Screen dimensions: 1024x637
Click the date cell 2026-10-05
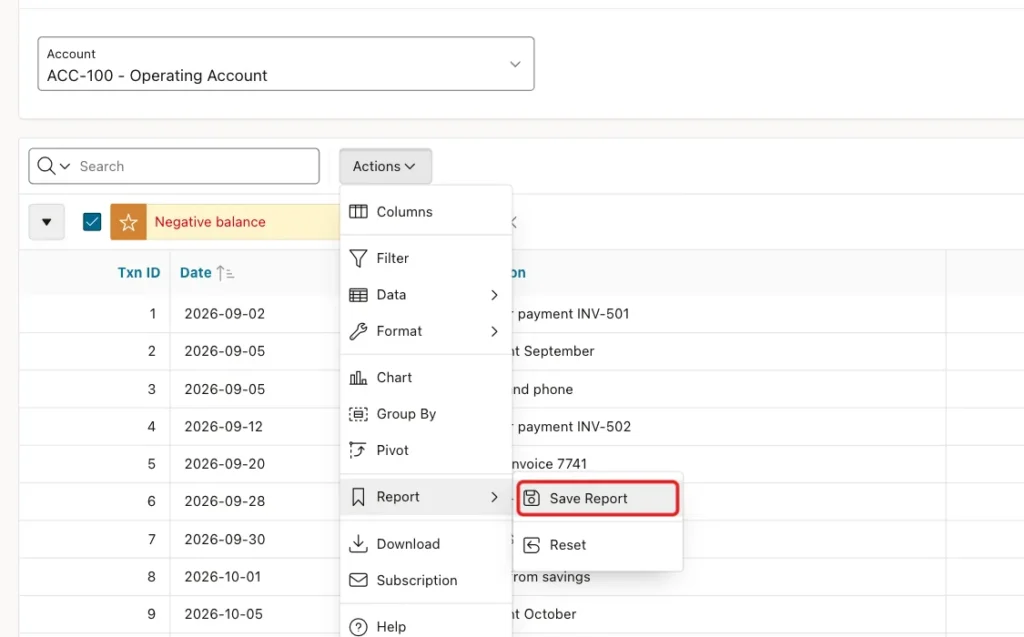pos(223,614)
